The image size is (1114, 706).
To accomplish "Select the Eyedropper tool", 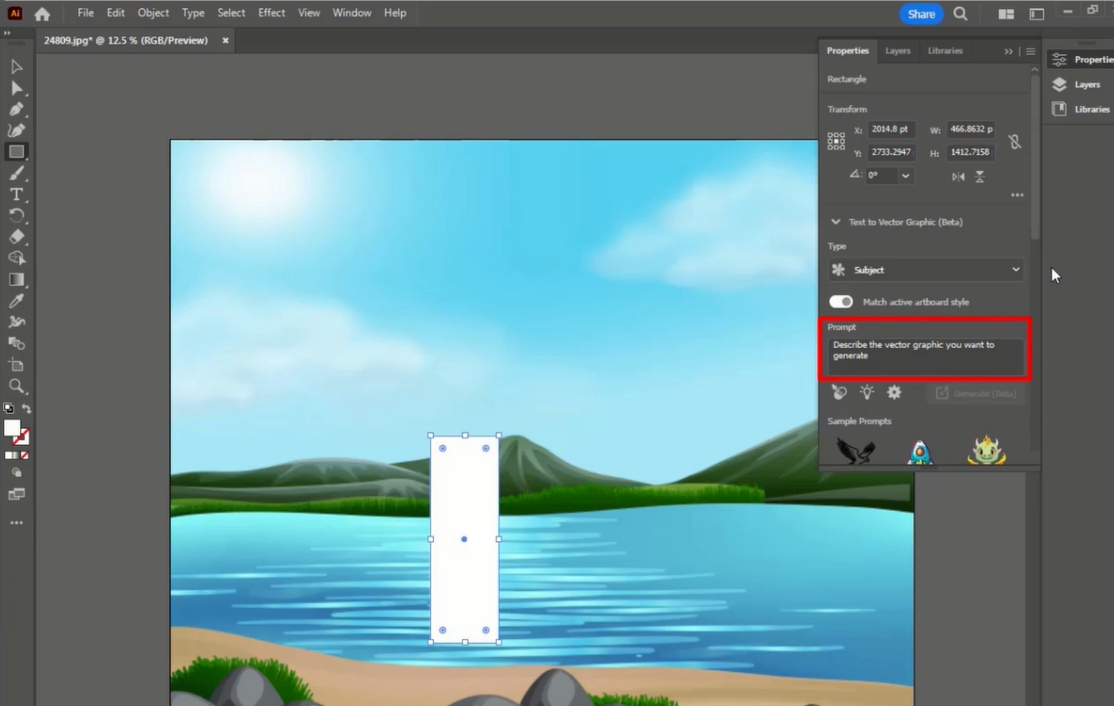I will coord(16,301).
